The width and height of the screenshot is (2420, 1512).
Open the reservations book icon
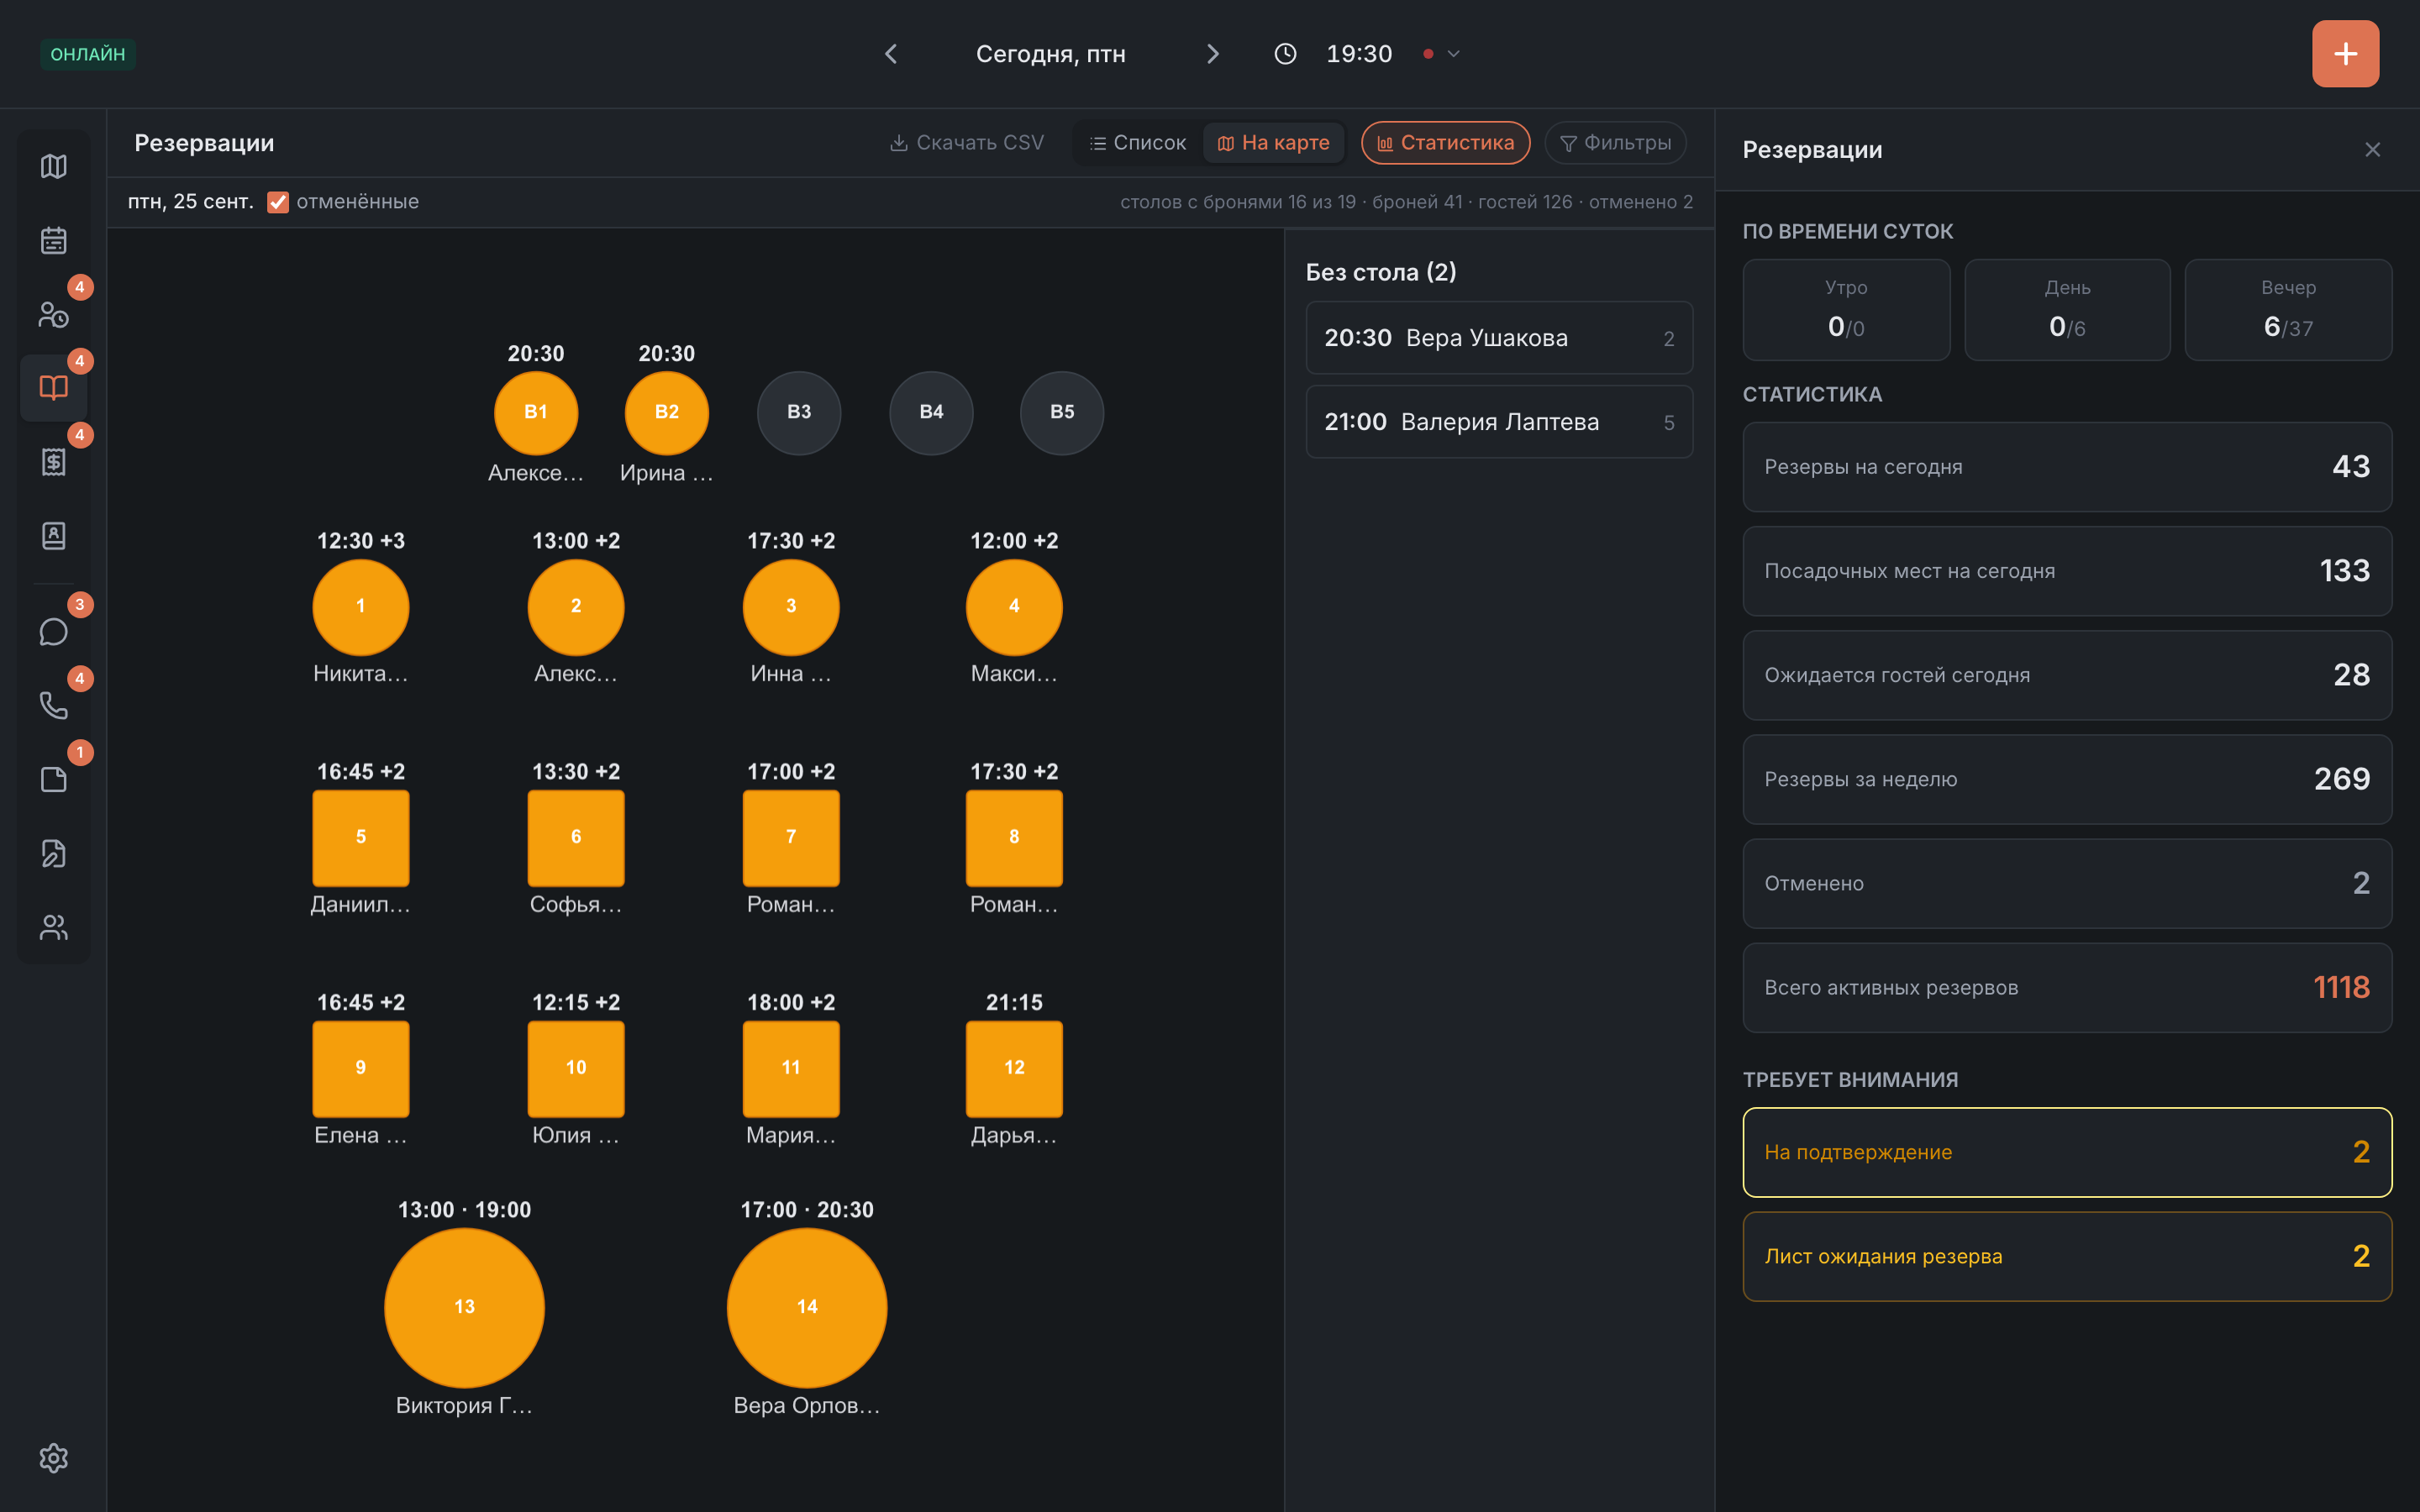tap(53, 388)
